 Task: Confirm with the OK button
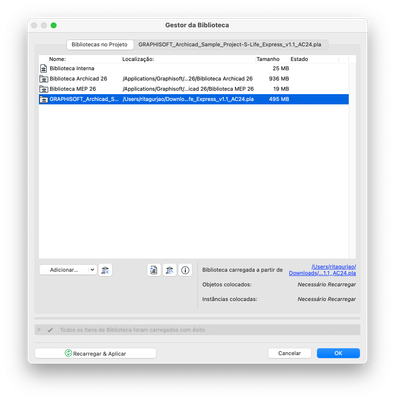[338, 353]
